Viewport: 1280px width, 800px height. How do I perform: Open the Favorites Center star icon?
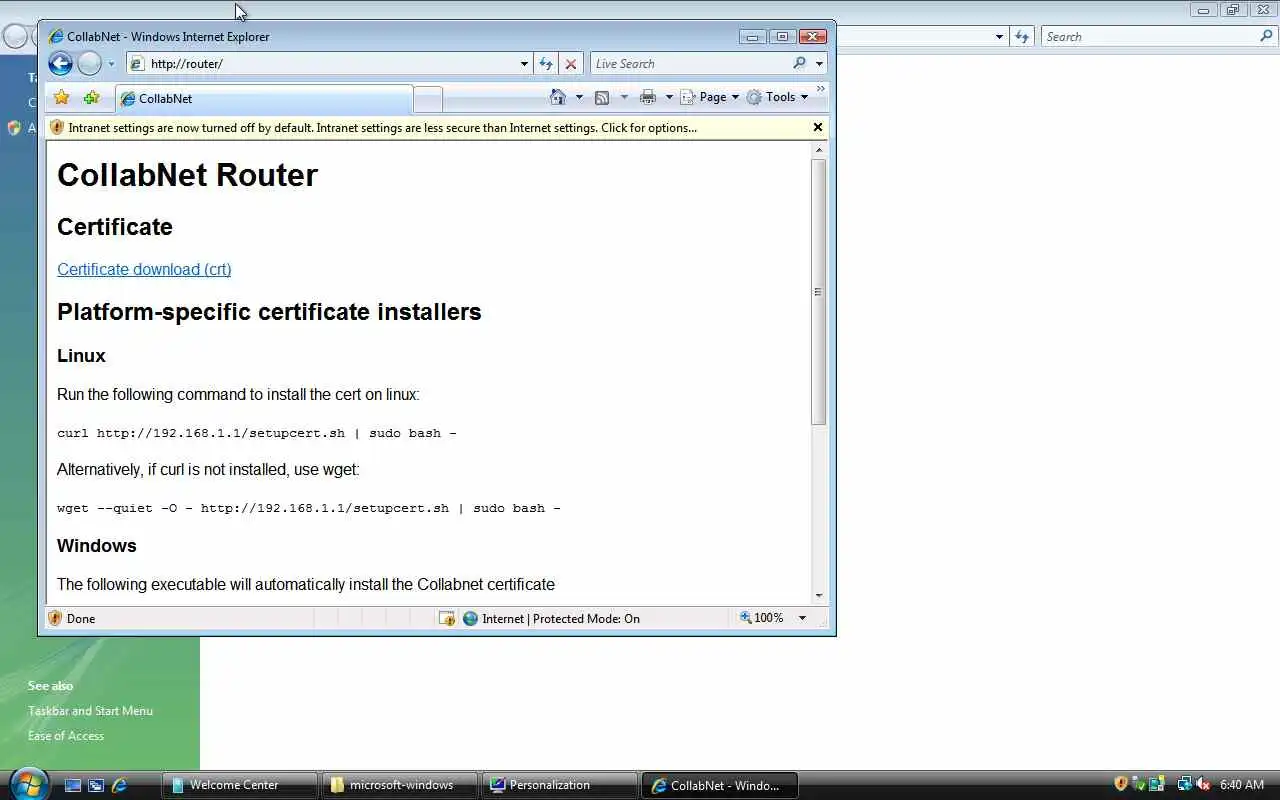pyautogui.click(x=62, y=97)
